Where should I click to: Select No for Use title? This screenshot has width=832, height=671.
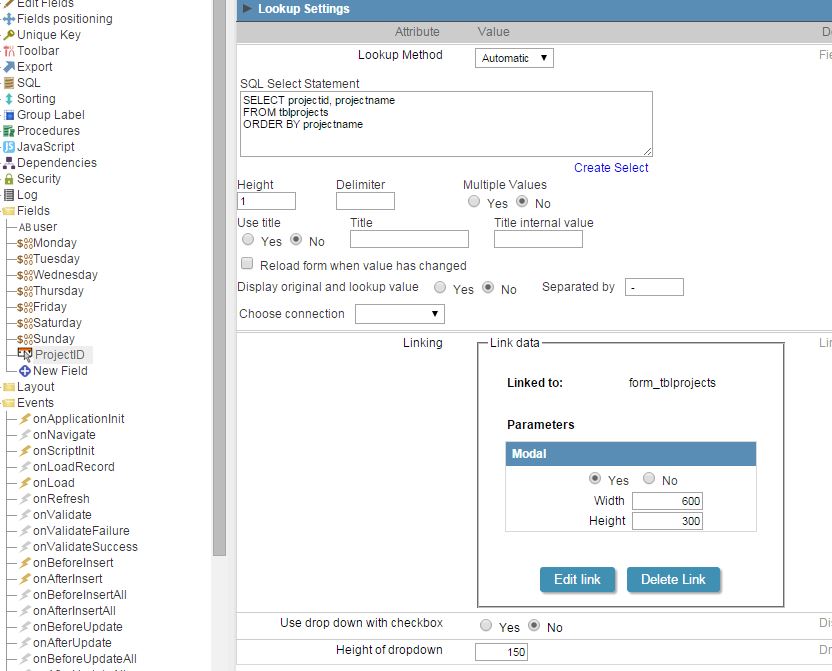pyautogui.click(x=296, y=240)
